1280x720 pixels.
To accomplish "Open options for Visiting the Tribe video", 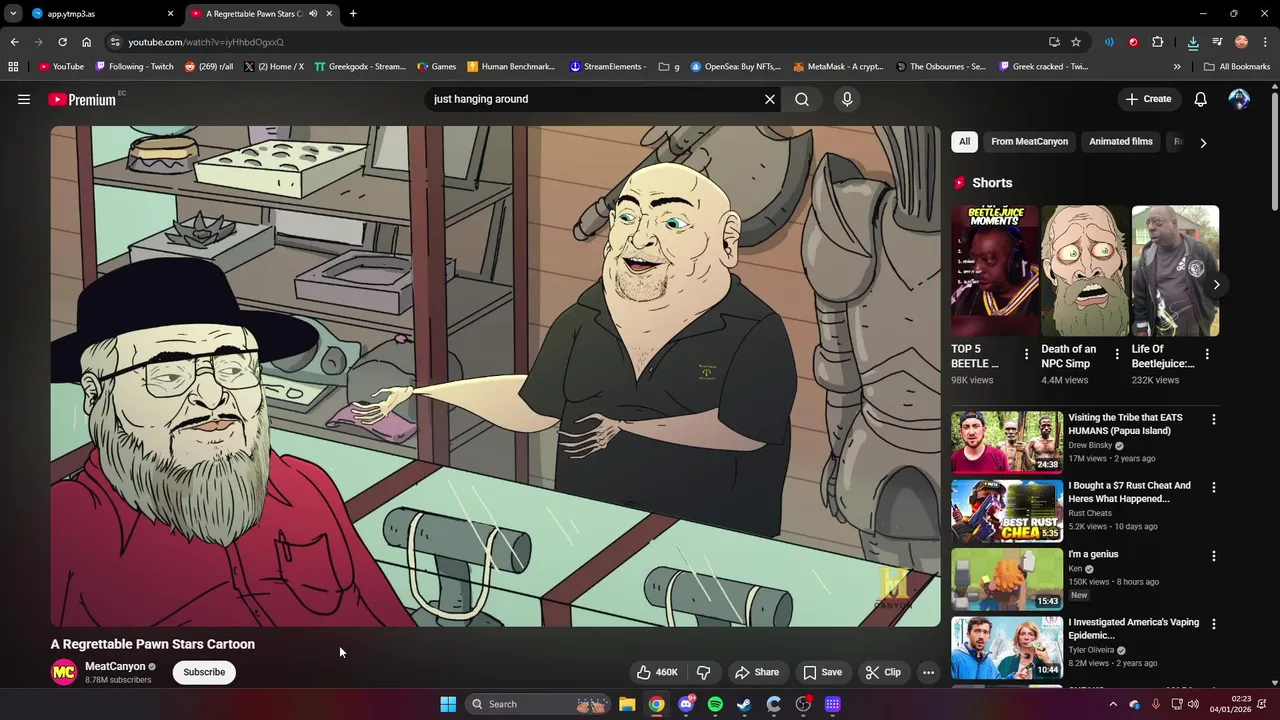I will 1214,420.
